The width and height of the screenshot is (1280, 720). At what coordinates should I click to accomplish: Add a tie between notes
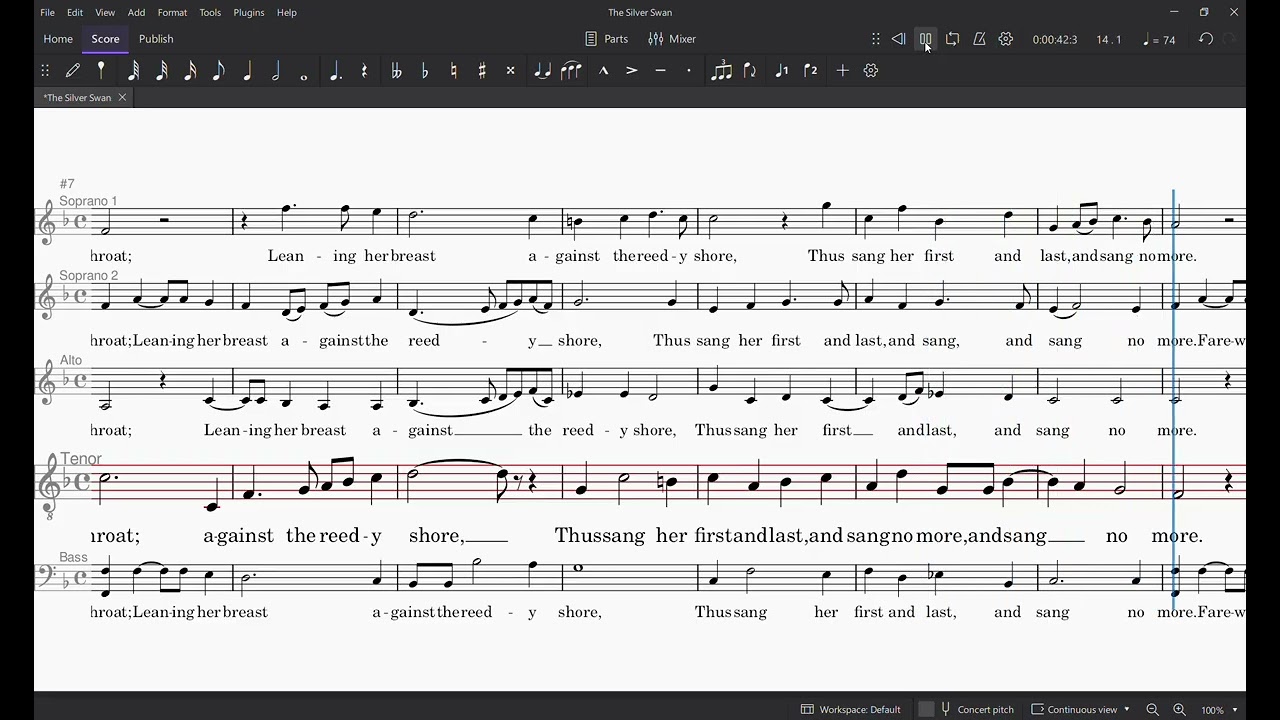coord(542,71)
